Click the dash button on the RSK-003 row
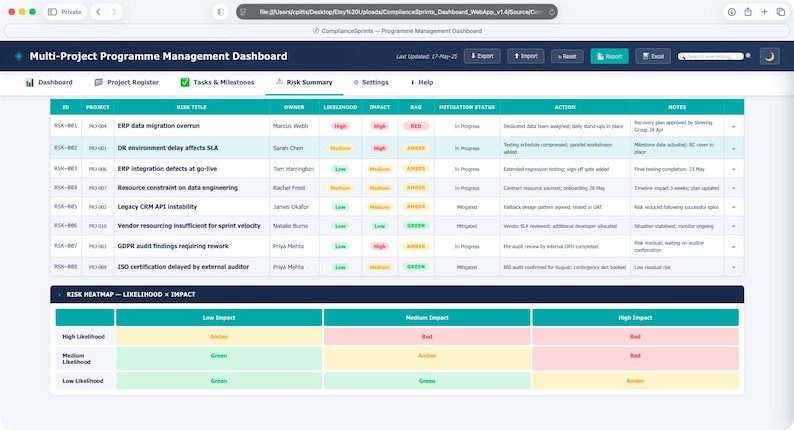 [x=733, y=169]
